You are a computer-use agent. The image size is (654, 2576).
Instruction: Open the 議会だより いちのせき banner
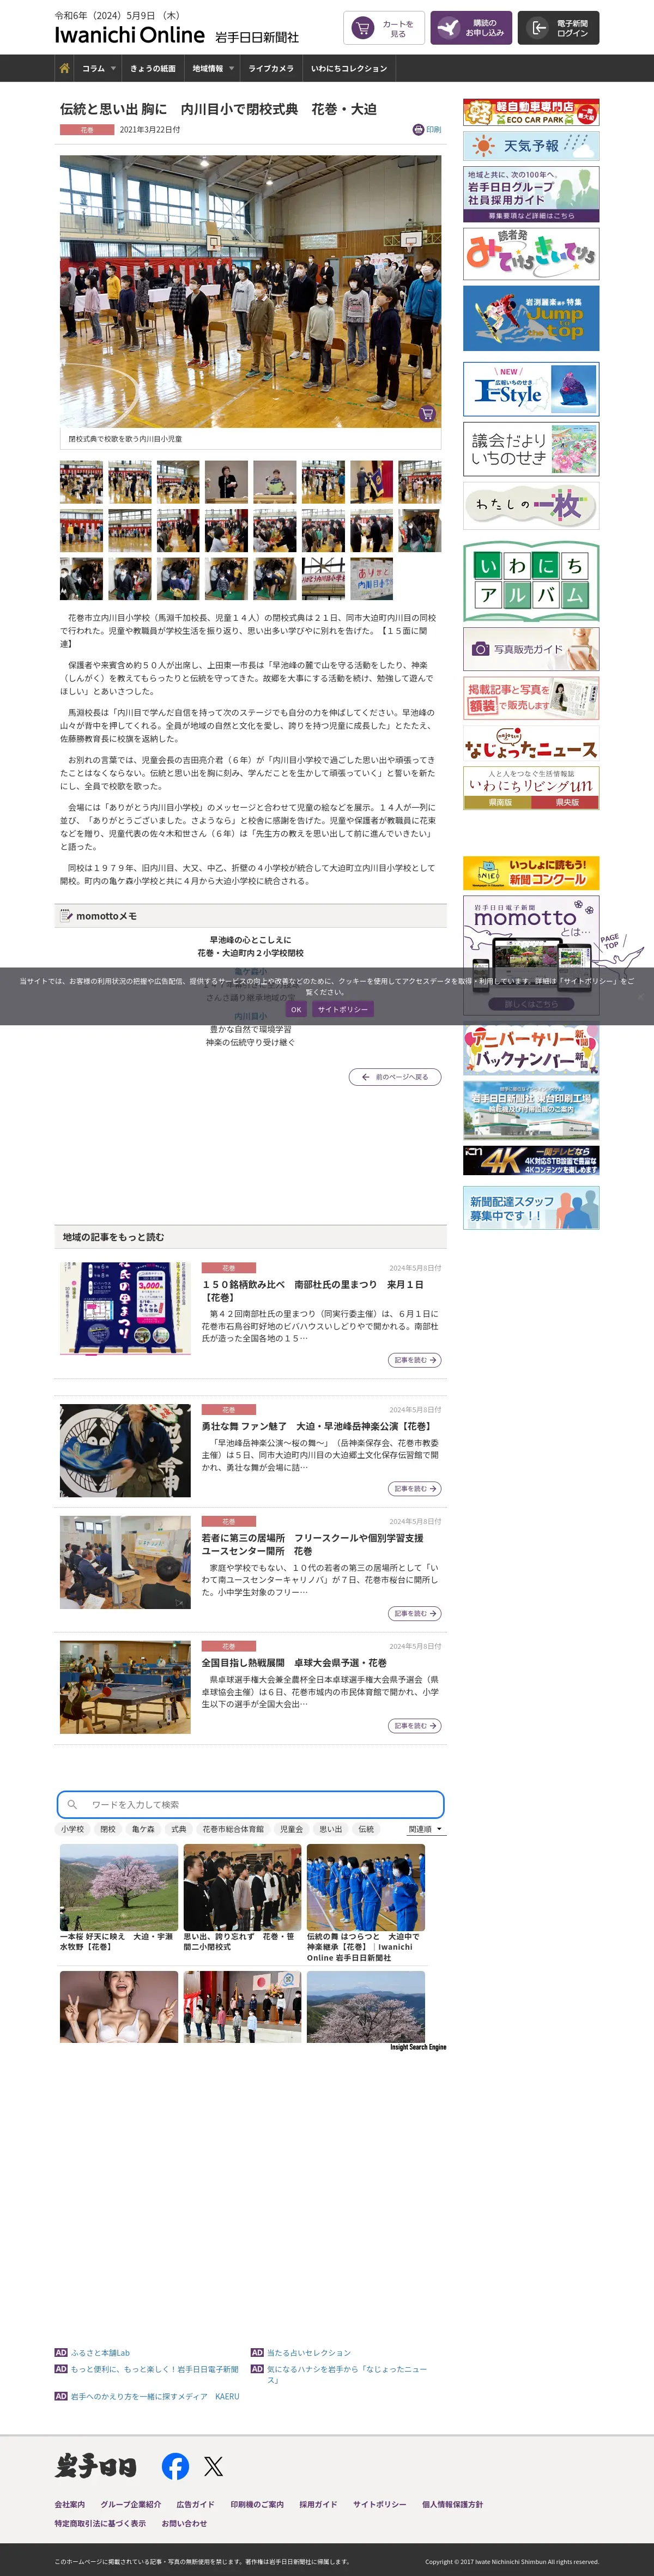point(531,449)
